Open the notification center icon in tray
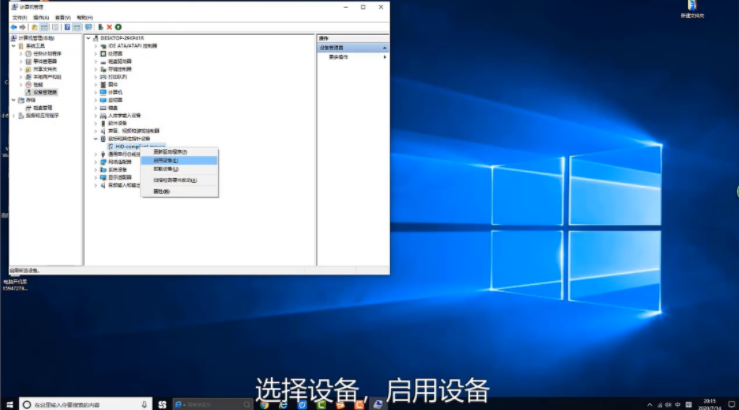 (x=731, y=404)
